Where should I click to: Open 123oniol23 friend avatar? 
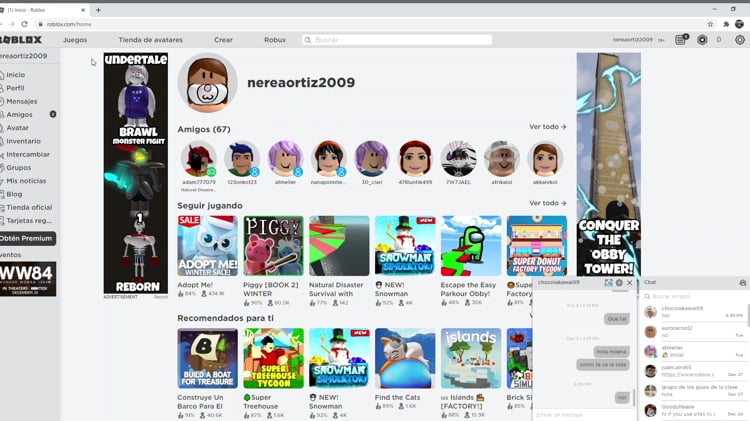242,158
